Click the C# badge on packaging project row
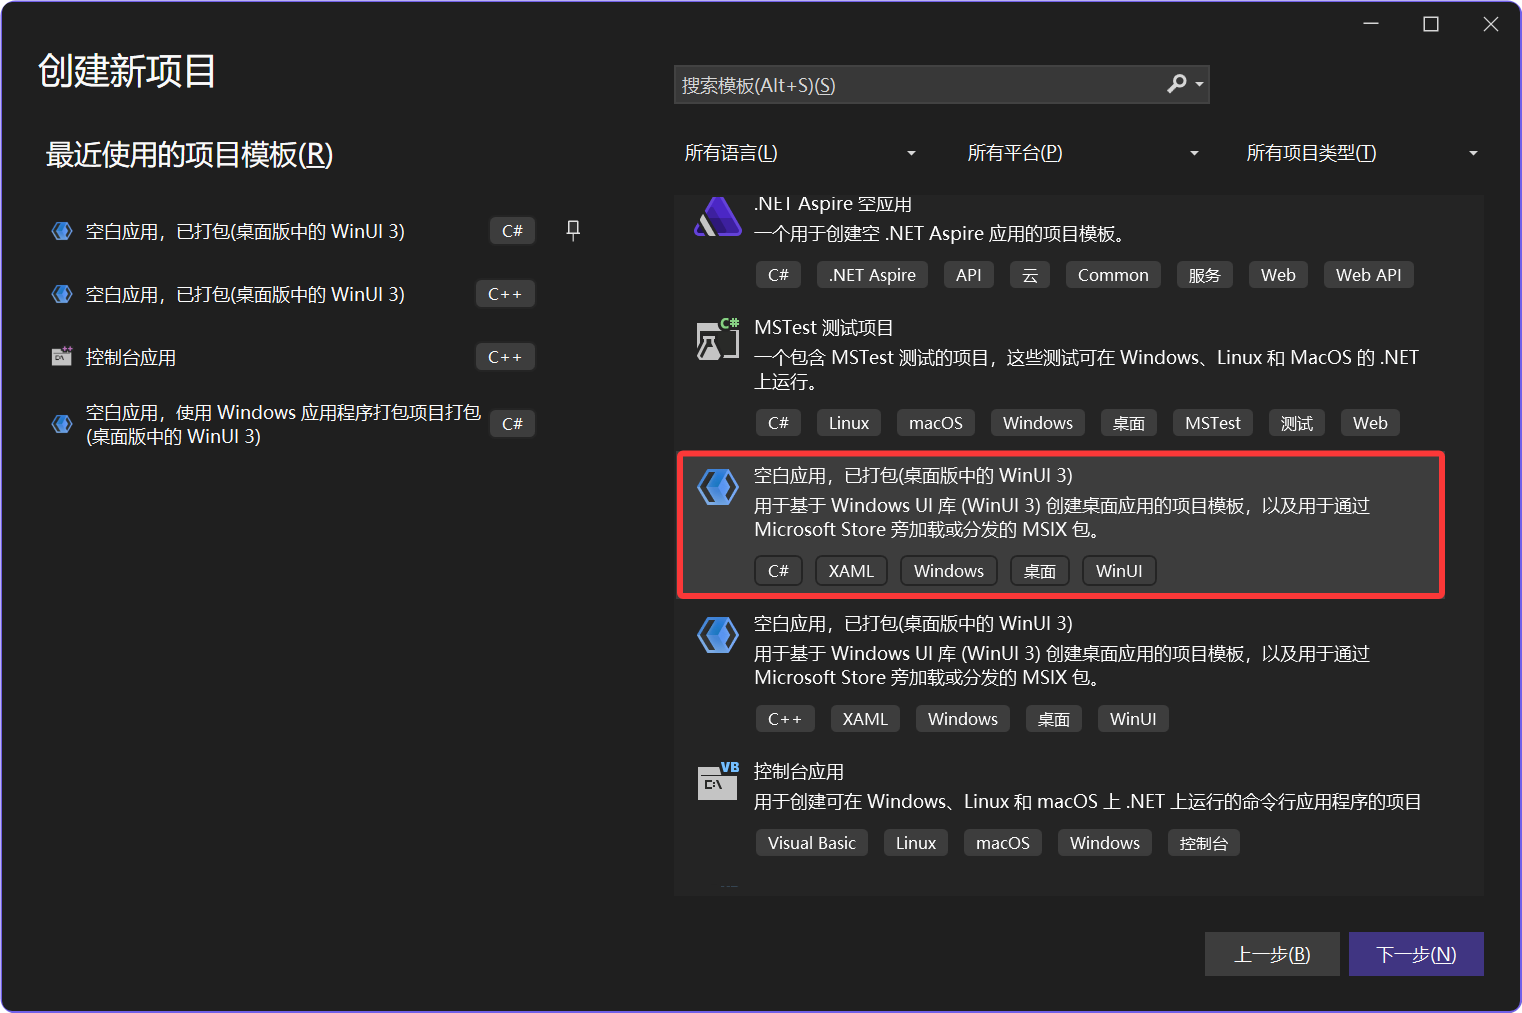 [x=512, y=424]
